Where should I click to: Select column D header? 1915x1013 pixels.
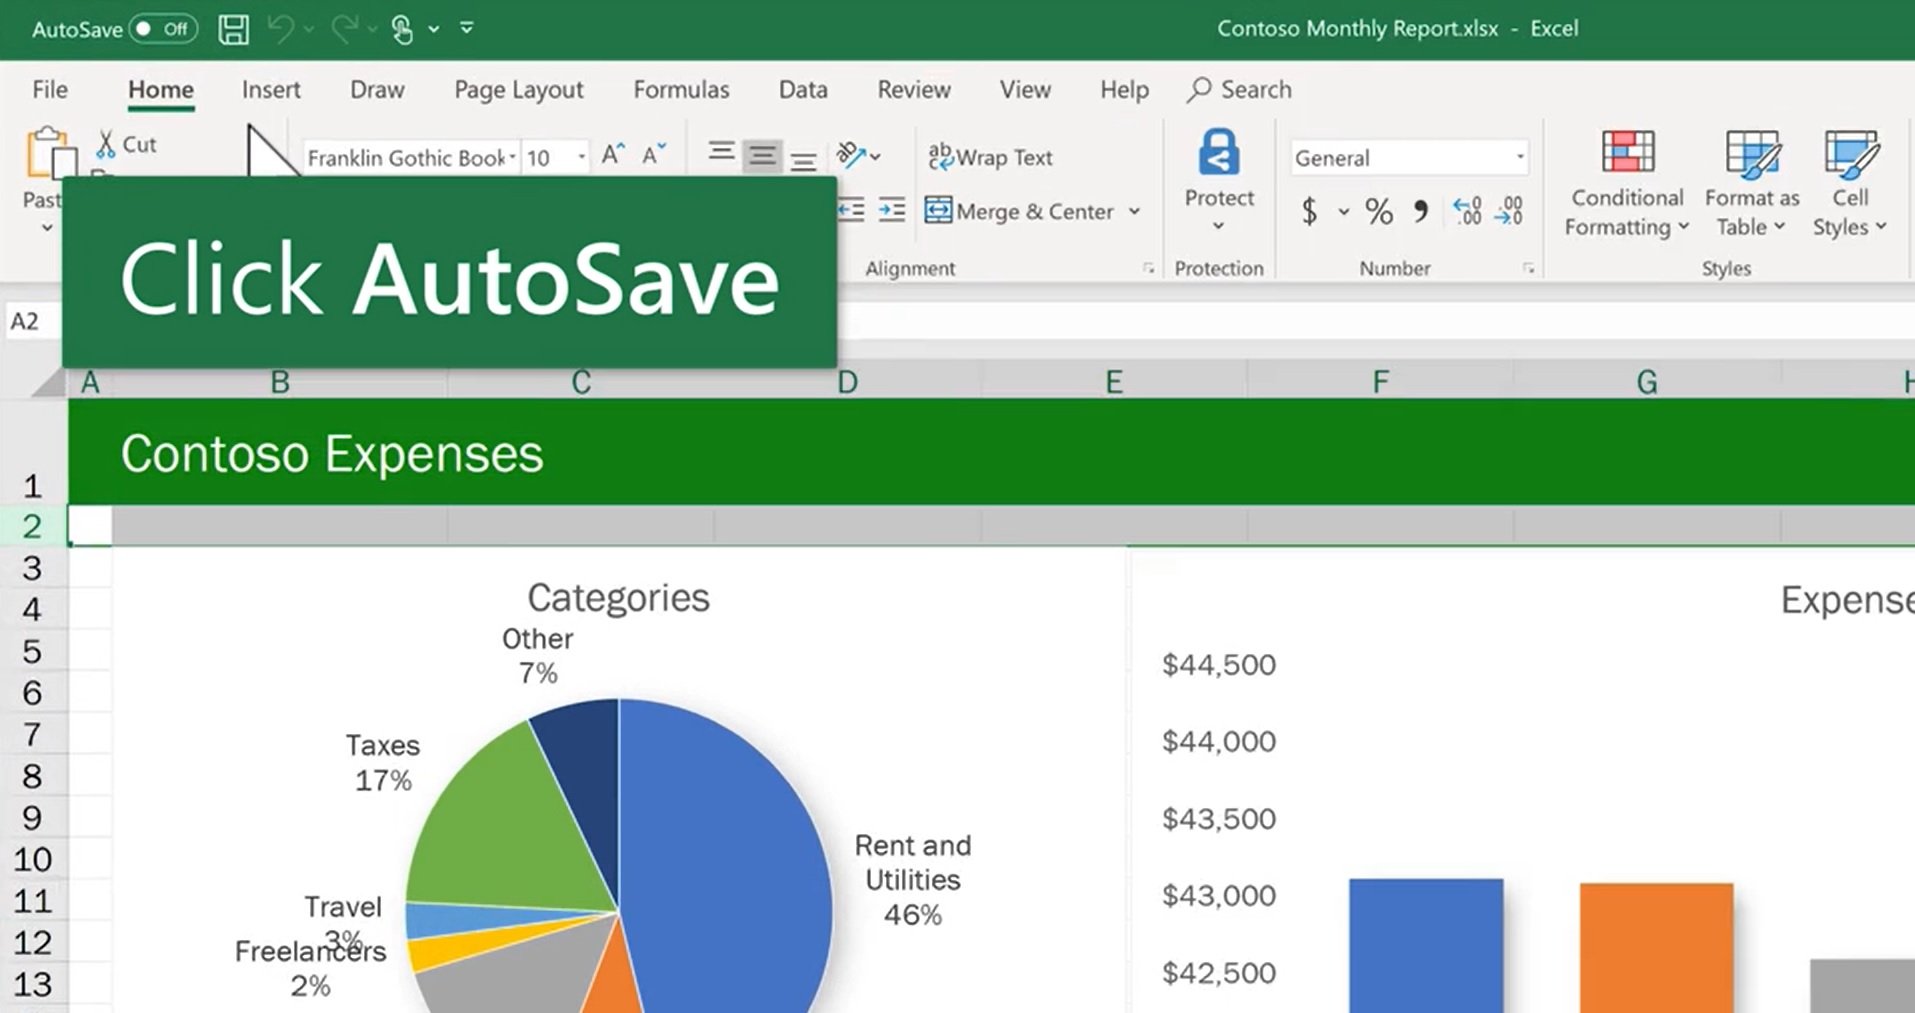coord(847,382)
